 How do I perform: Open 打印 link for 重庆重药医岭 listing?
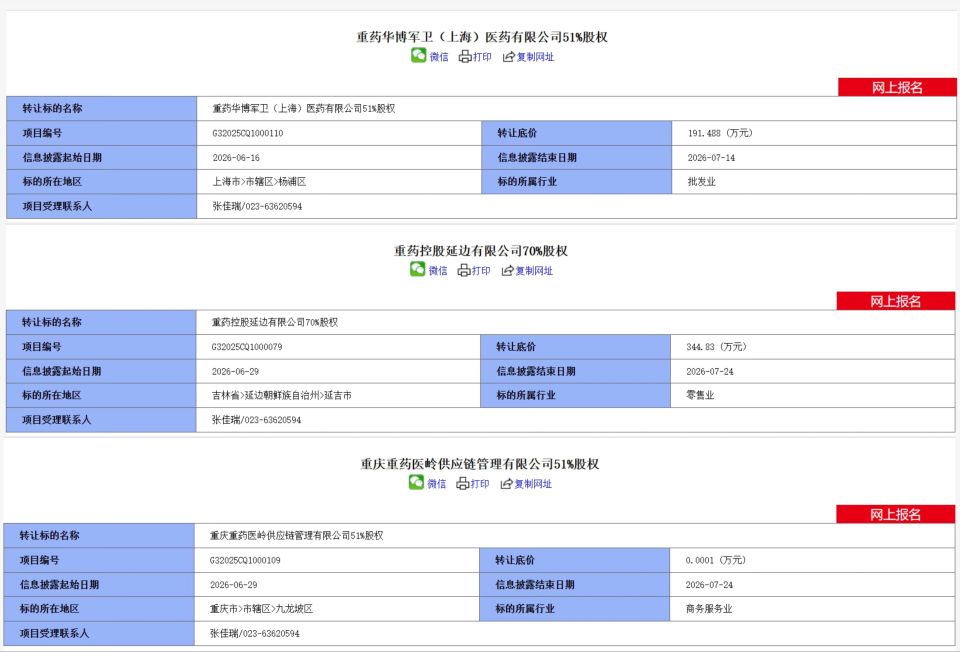tap(479, 484)
